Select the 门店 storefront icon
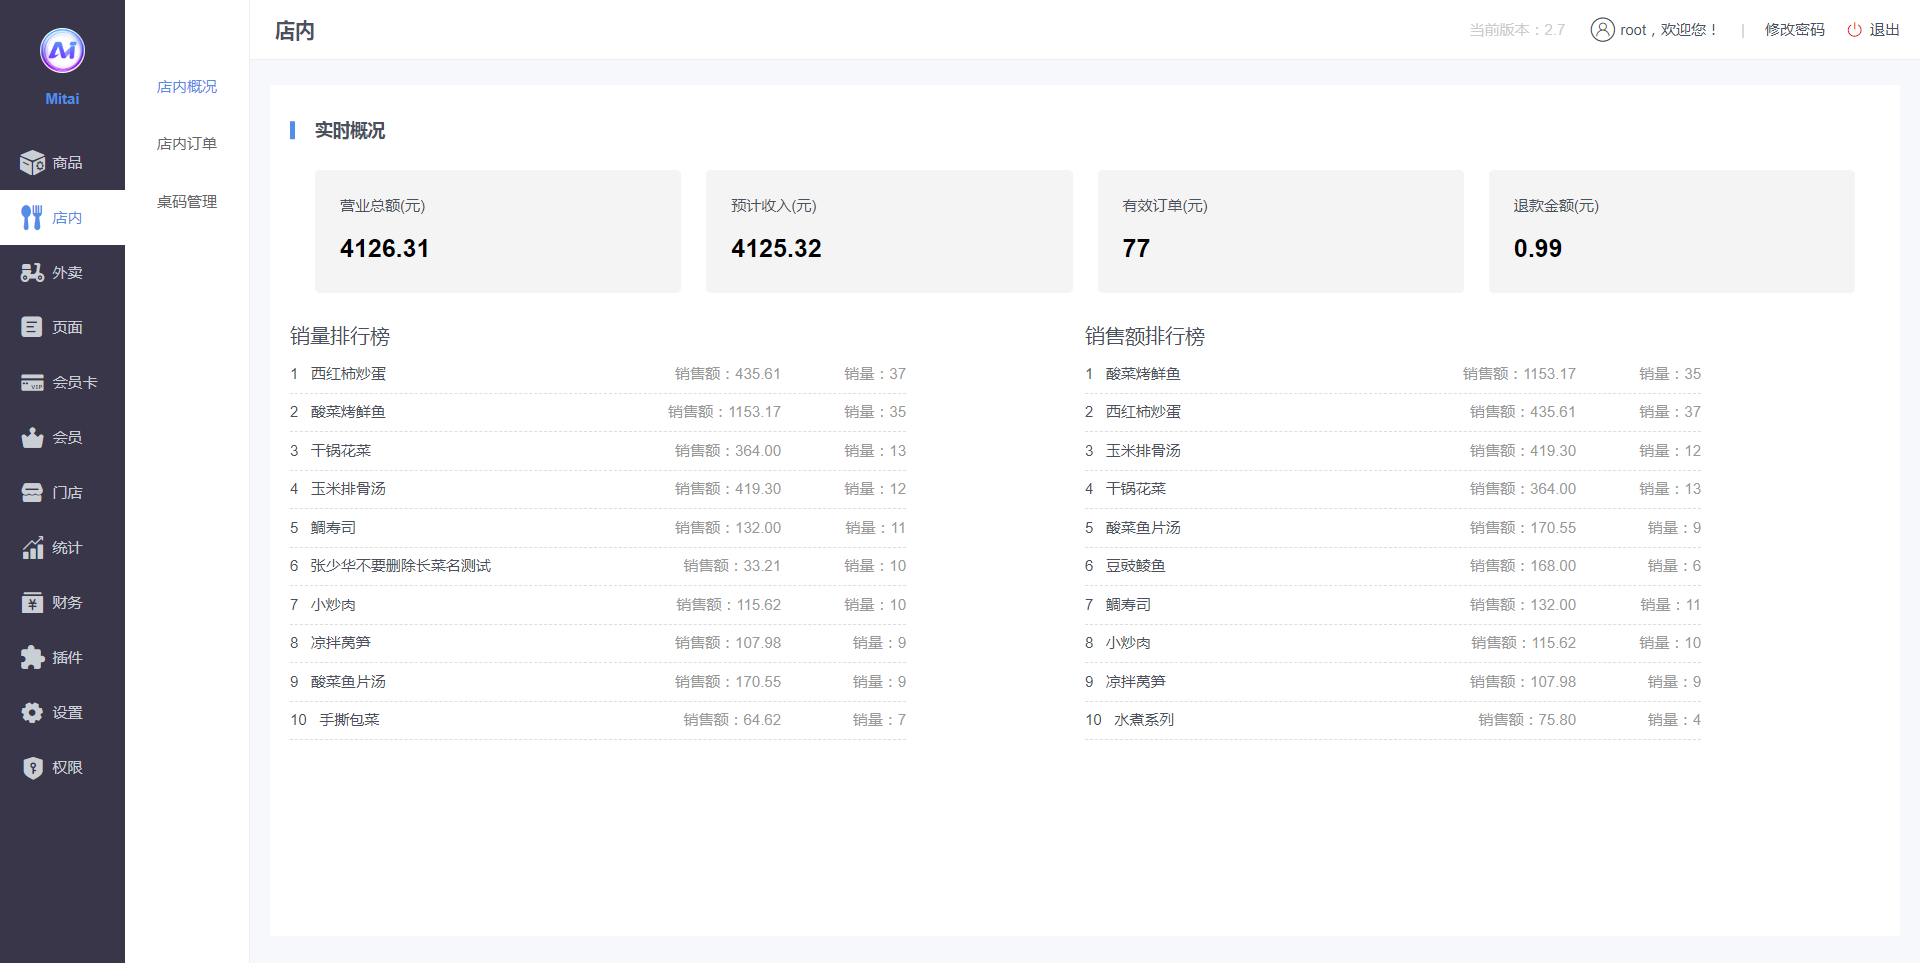Image resolution: width=1920 pixels, height=963 pixels. pyautogui.click(x=32, y=492)
